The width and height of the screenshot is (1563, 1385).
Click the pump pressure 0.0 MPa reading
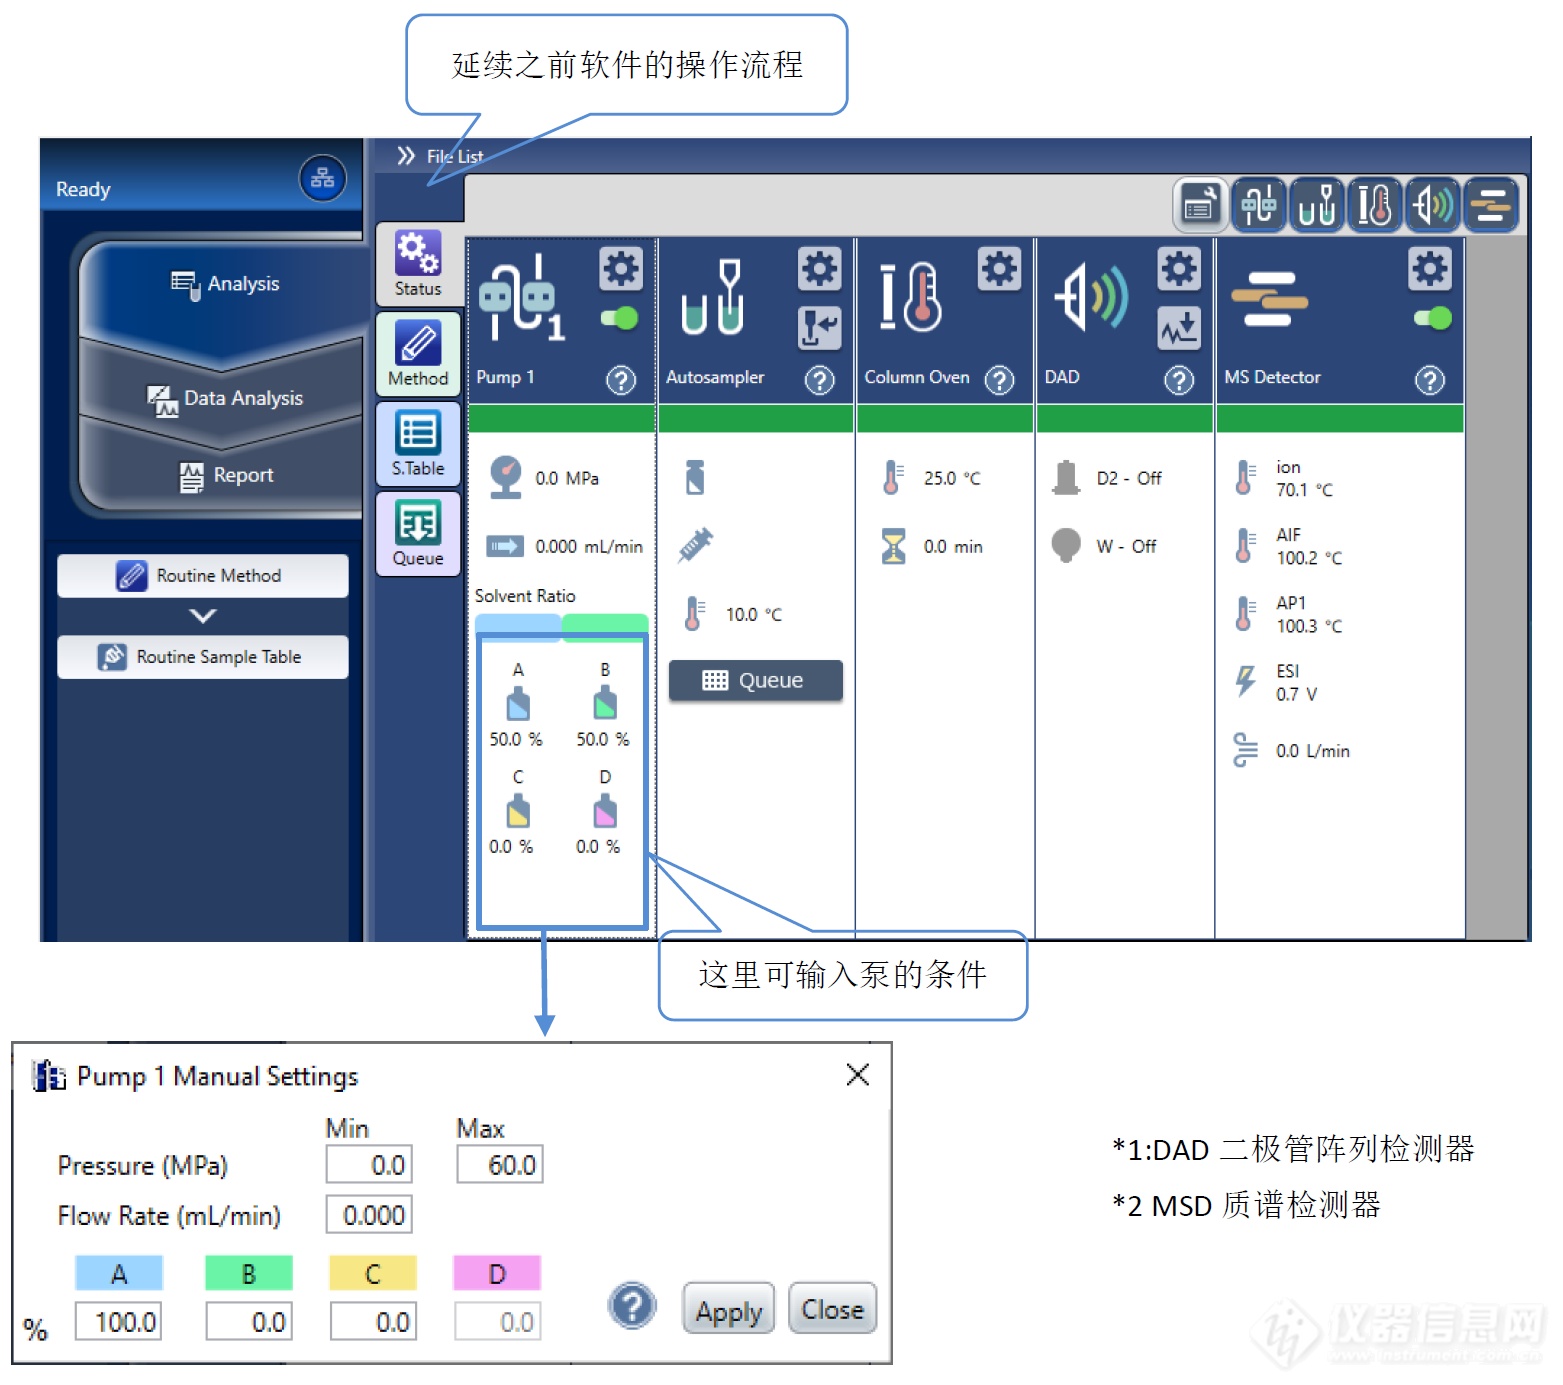coord(567,479)
